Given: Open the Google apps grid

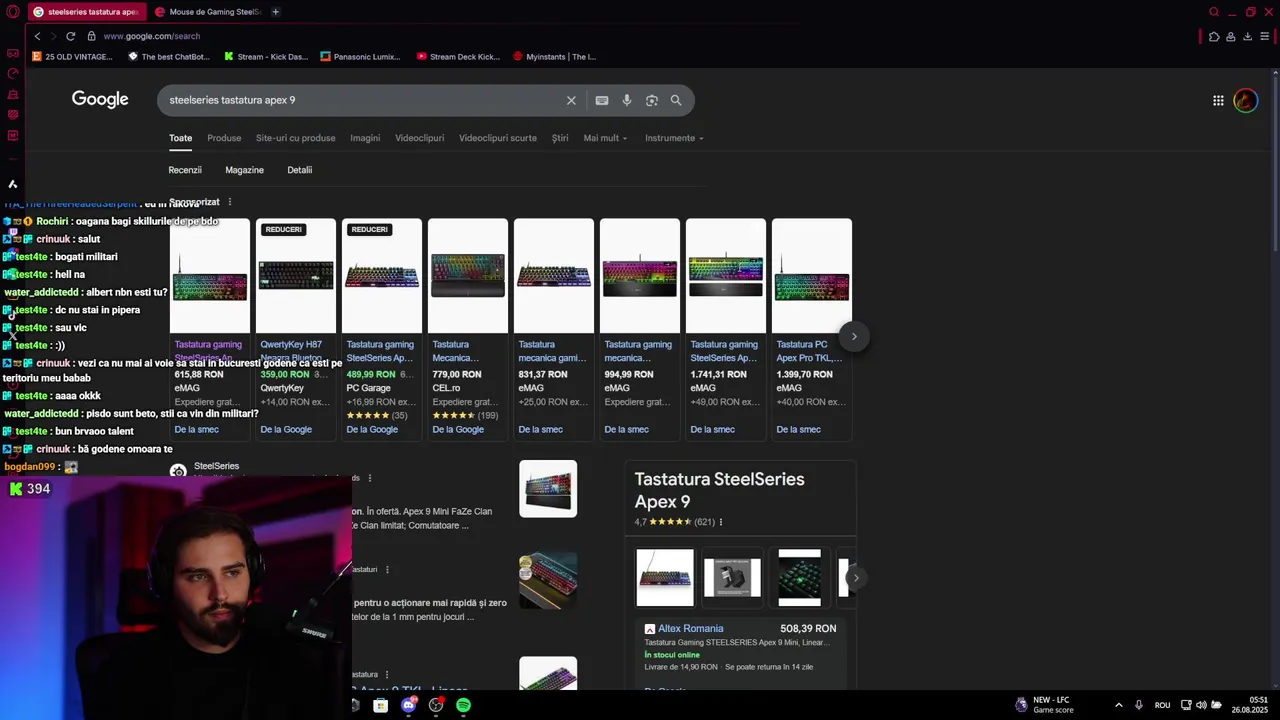Looking at the screenshot, I should pyautogui.click(x=1218, y=100).
